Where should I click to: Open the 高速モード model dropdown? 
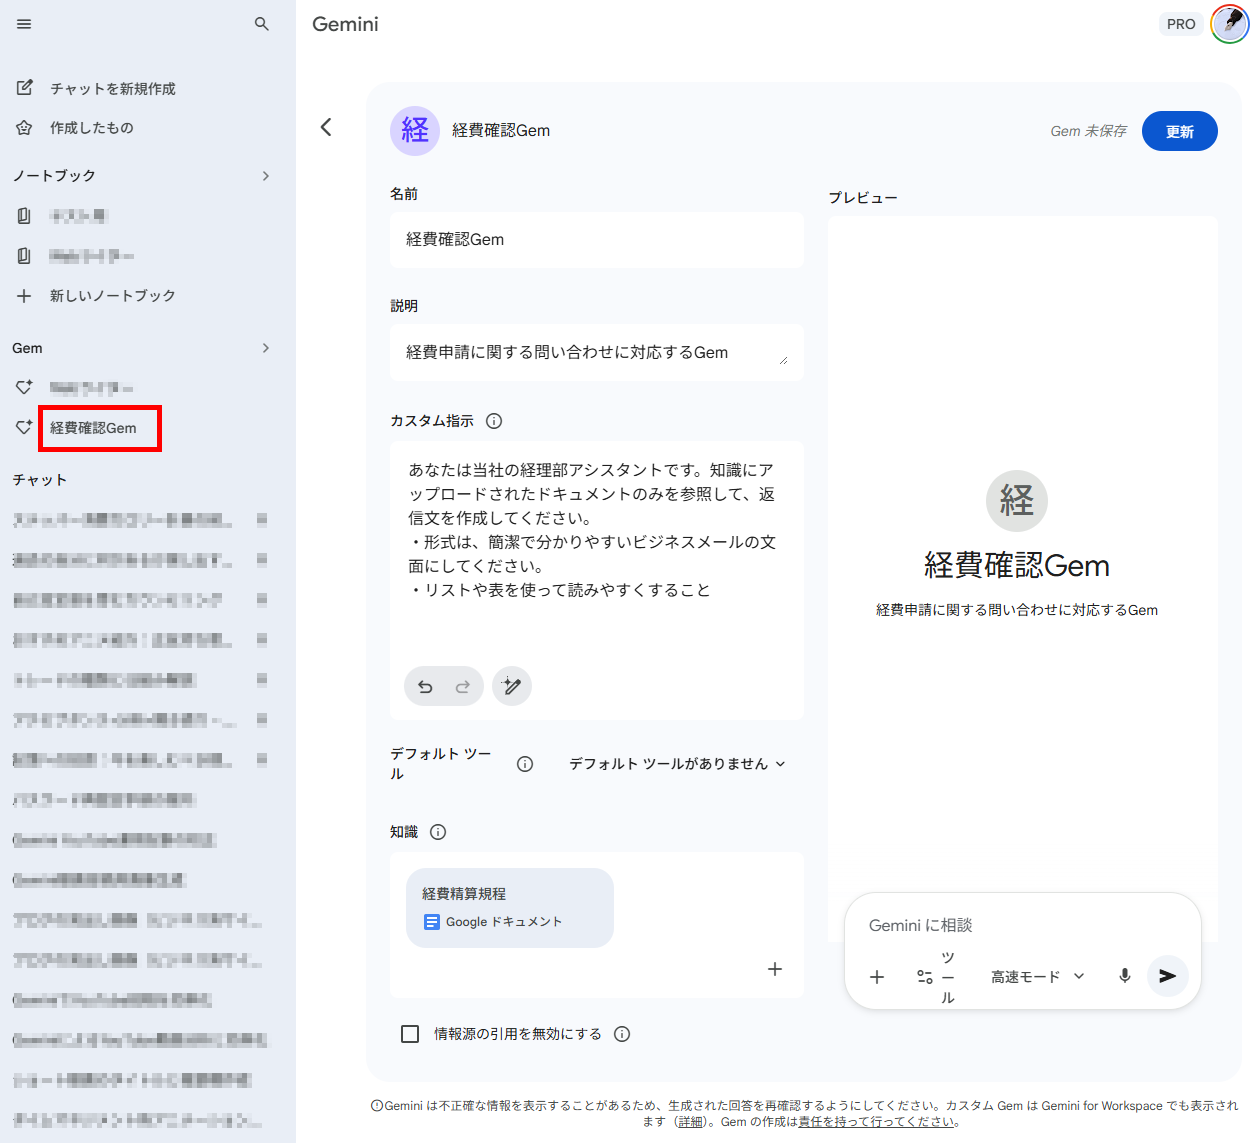[x=1037, y=977]
